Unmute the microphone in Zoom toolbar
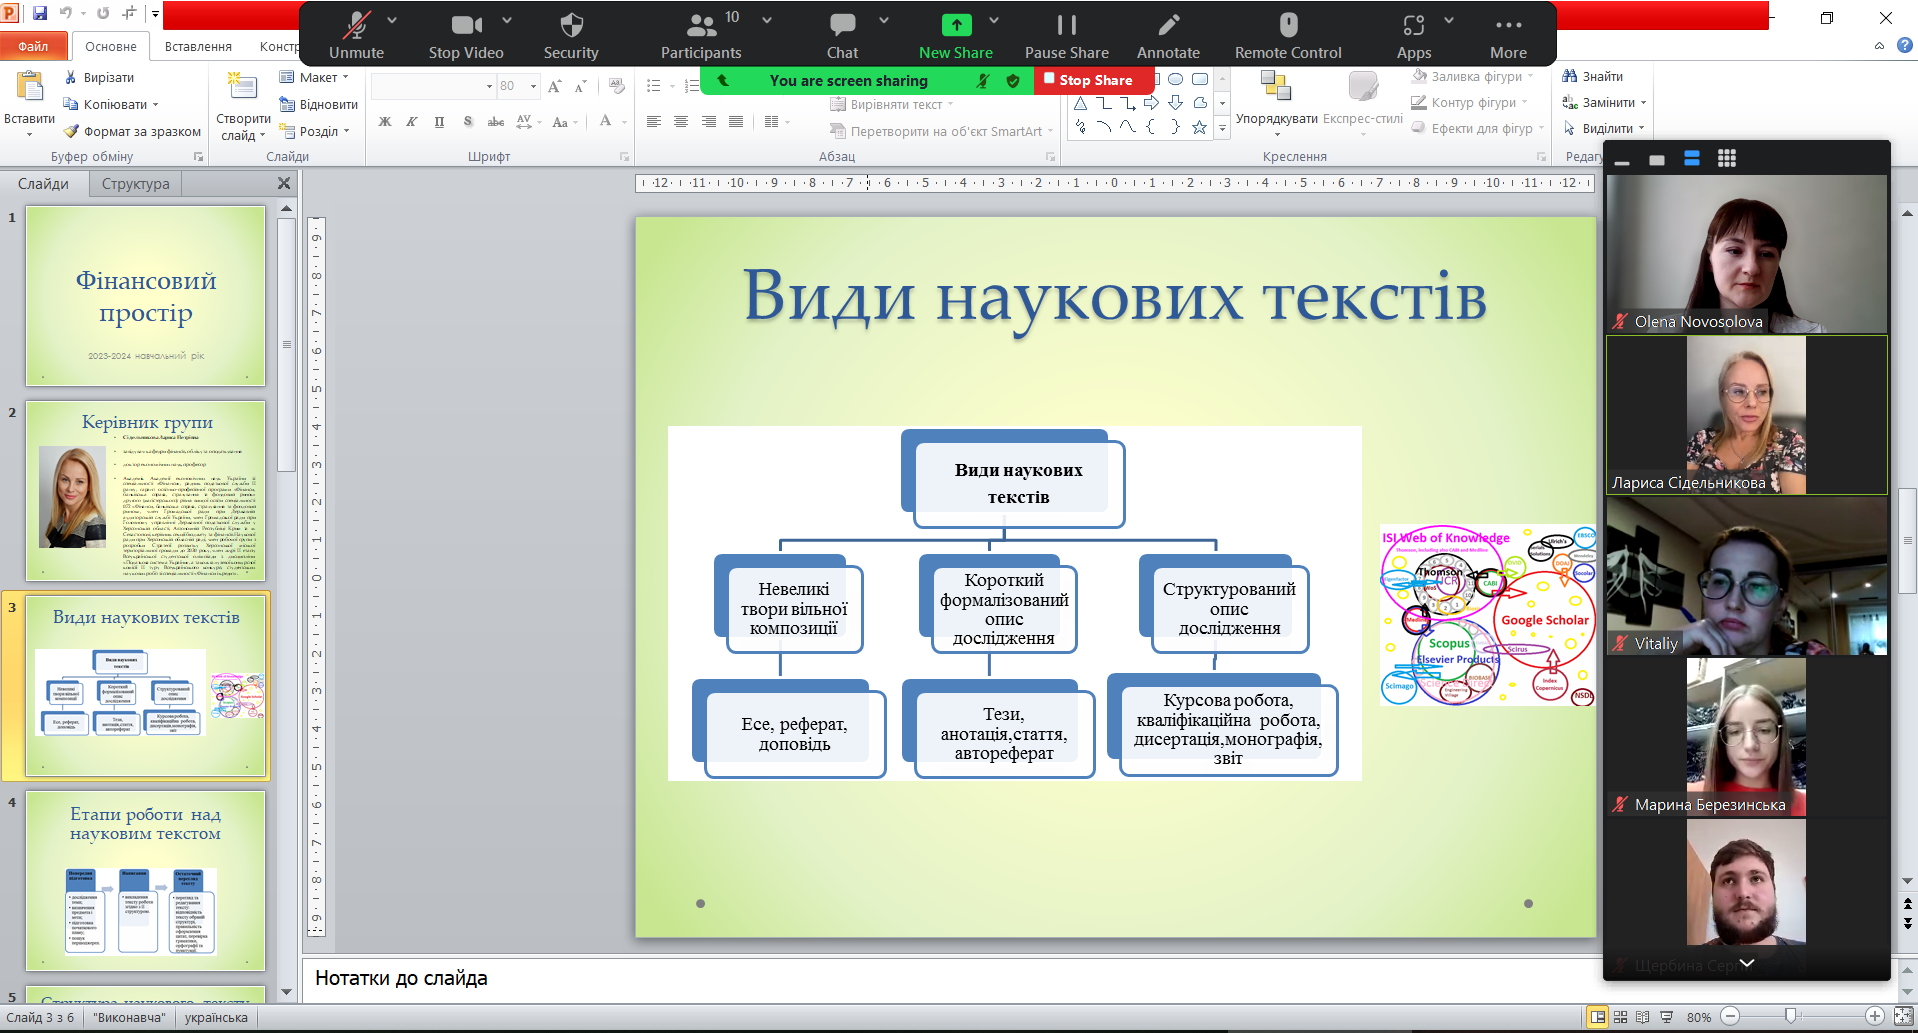The height and width of the screenshot is (1033, 1918). (356, 36)
